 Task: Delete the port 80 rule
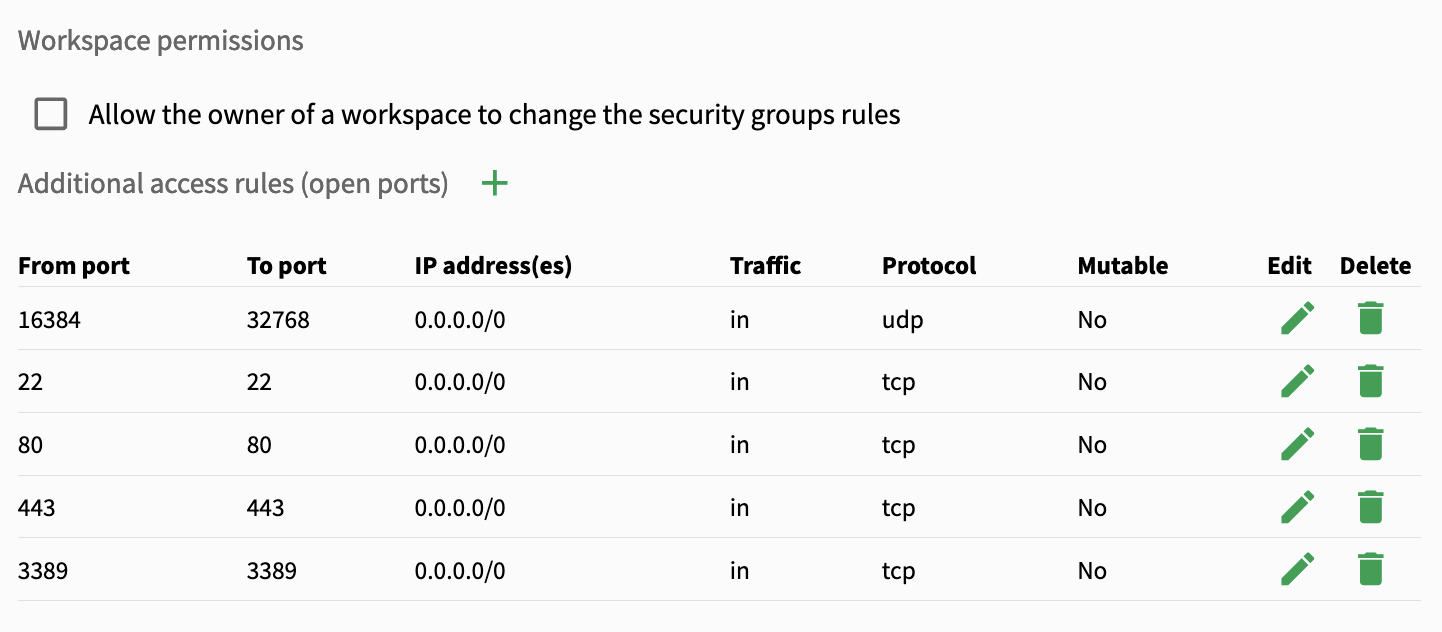tap(1370, 445)
